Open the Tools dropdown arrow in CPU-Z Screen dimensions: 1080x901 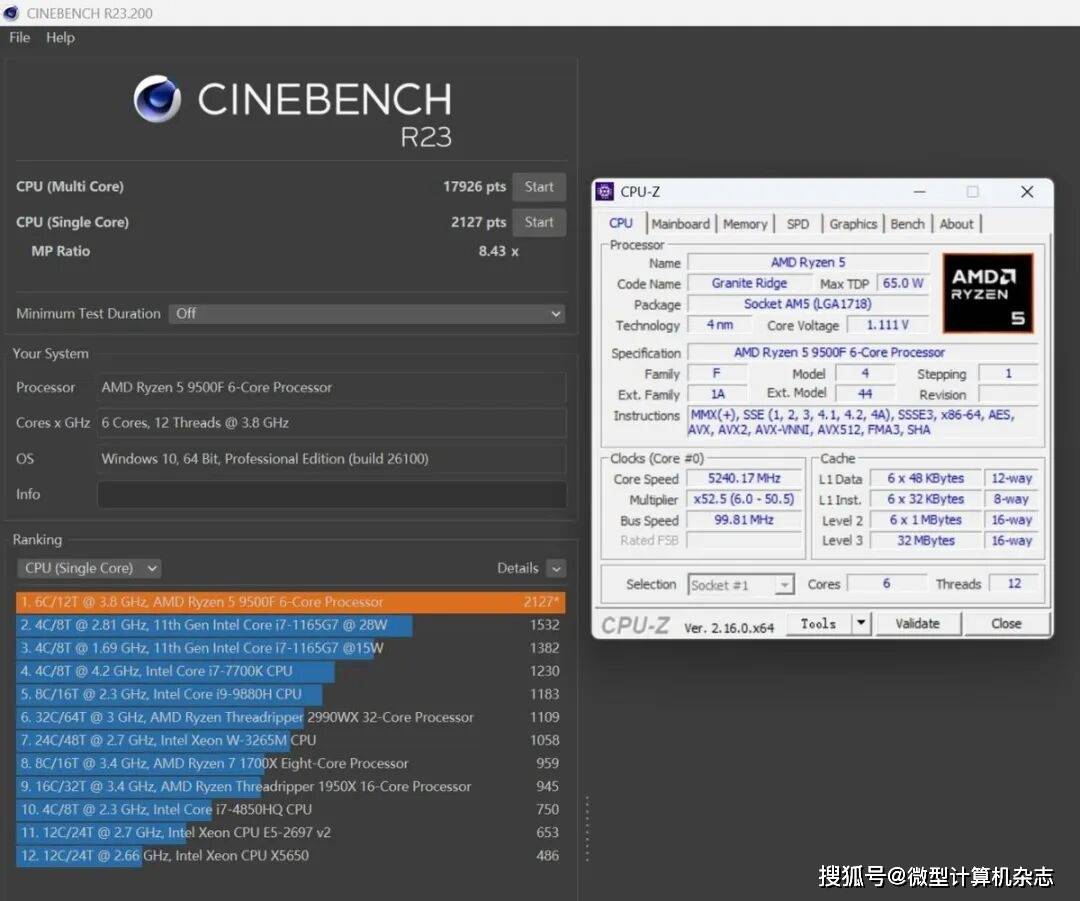[x=860, y=623]
